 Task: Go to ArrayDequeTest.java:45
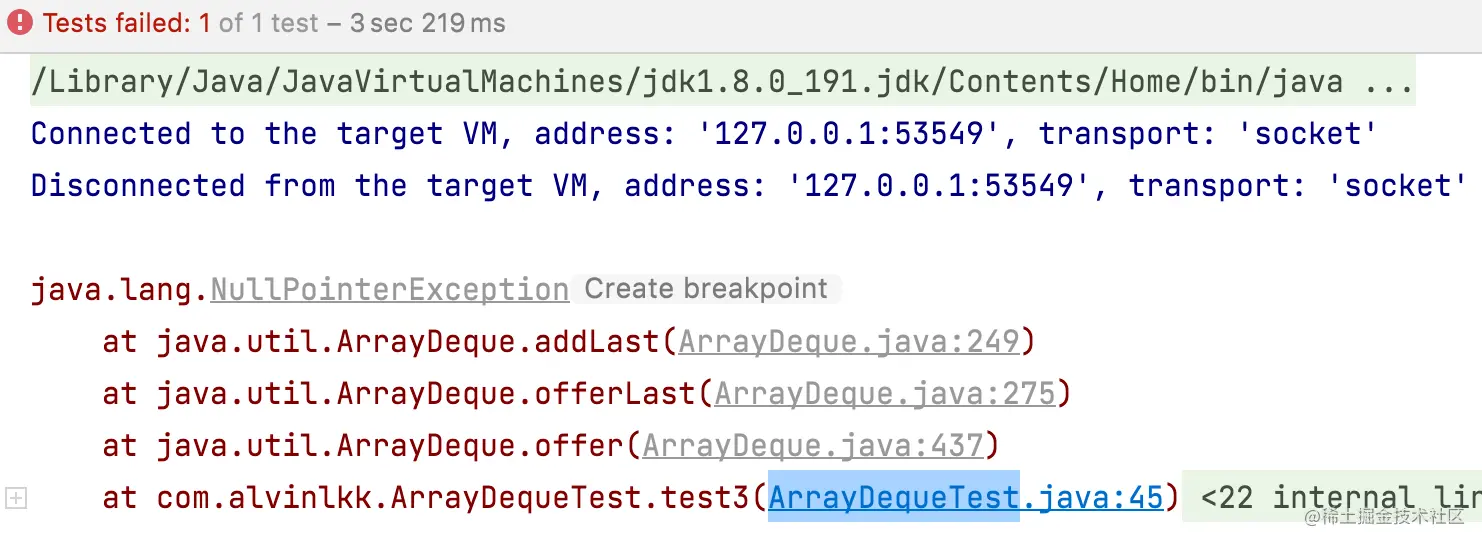click(x=966, y=497)
